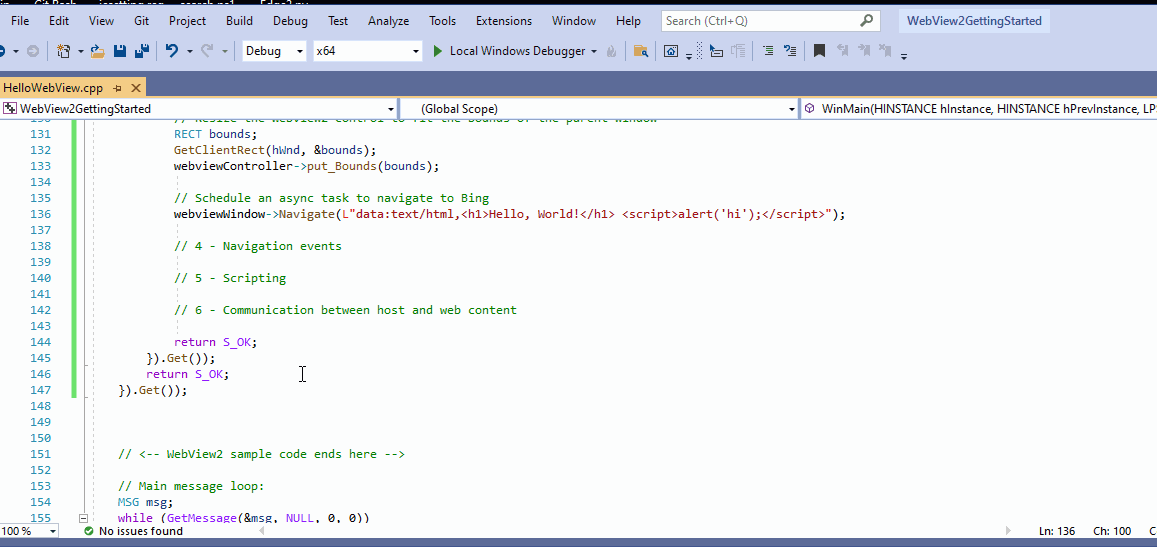Go to next bookmark icon
Viewport: 1157px width, 547px height.
863,51
